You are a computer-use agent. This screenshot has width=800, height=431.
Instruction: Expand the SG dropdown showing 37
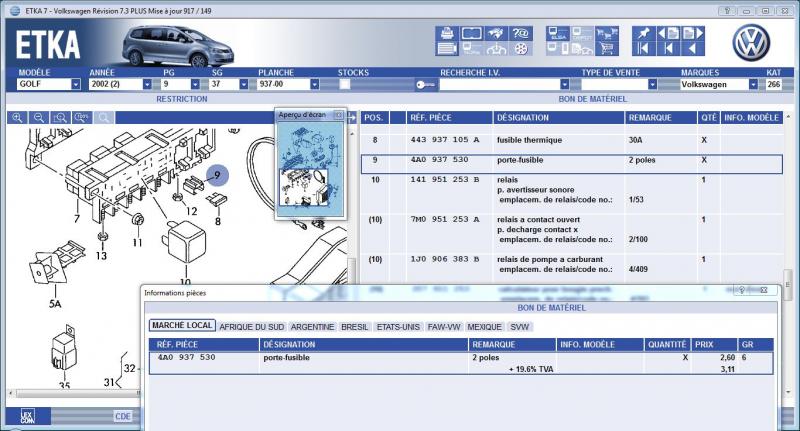point(243,84)
